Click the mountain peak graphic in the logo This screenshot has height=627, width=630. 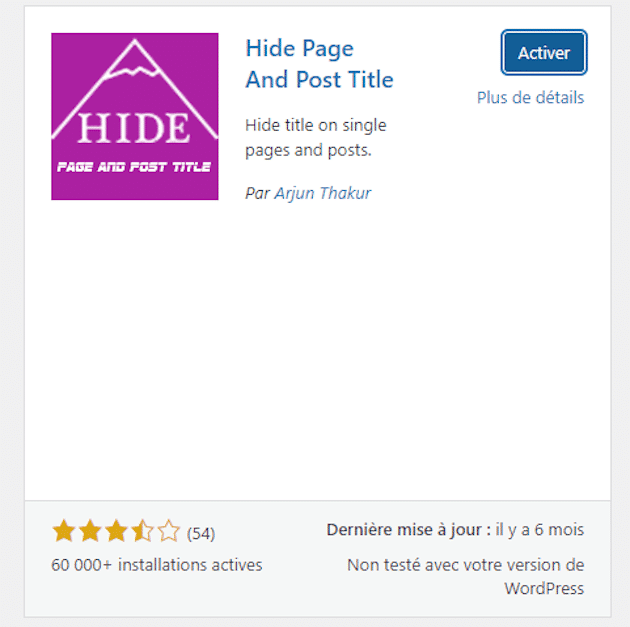(135, 58)
